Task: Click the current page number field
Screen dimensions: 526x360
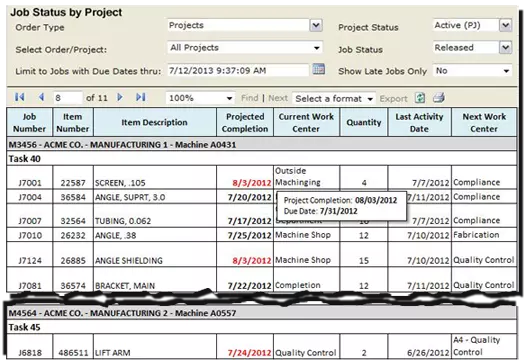Action: (x=67, y=98)
